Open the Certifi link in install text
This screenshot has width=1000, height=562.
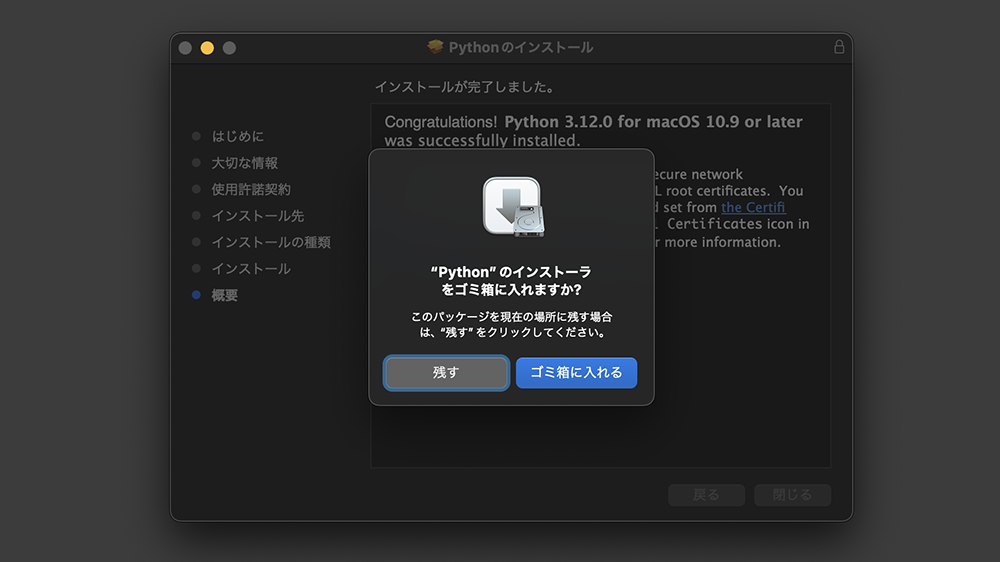pos(753,207)
